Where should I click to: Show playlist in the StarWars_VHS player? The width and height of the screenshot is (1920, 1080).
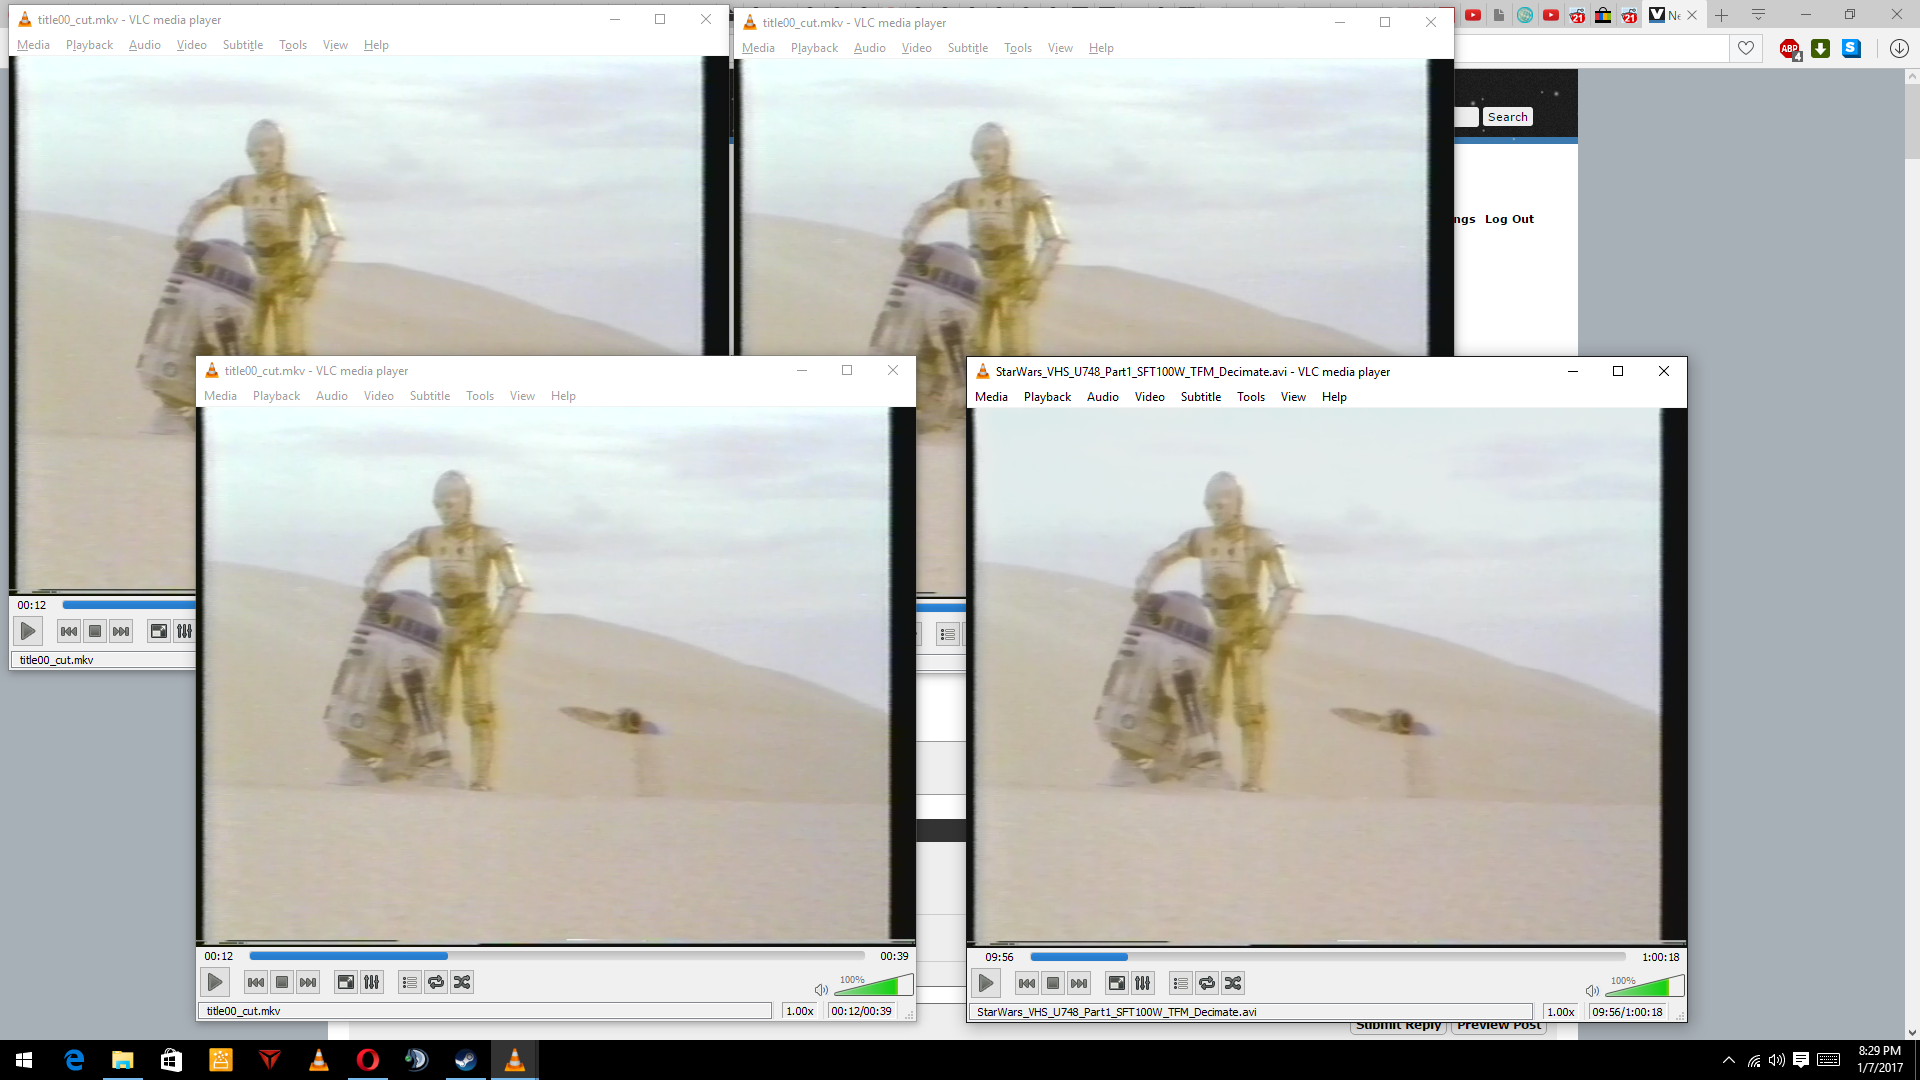(x=1181, y=984)
